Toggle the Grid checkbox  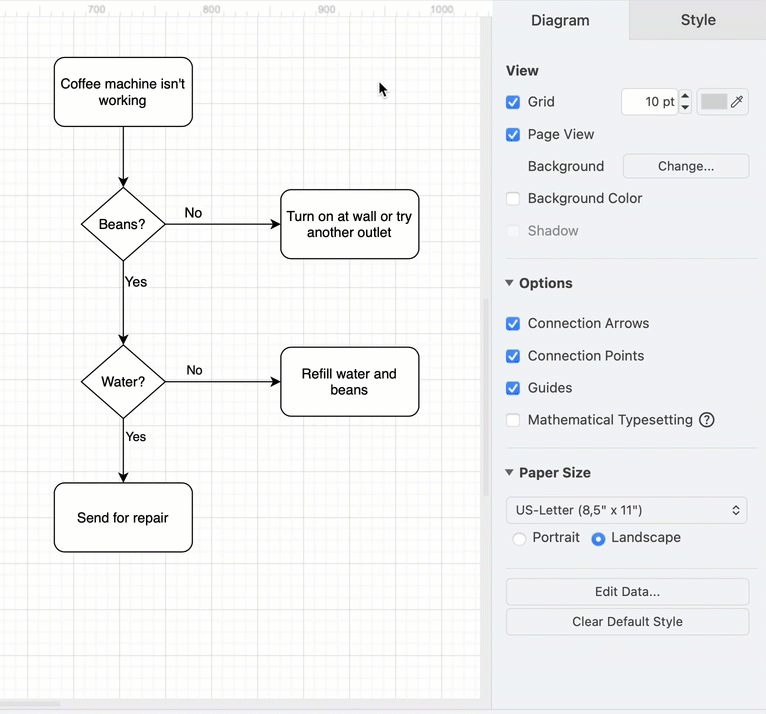pyautogui.click(x=513, y=102)
